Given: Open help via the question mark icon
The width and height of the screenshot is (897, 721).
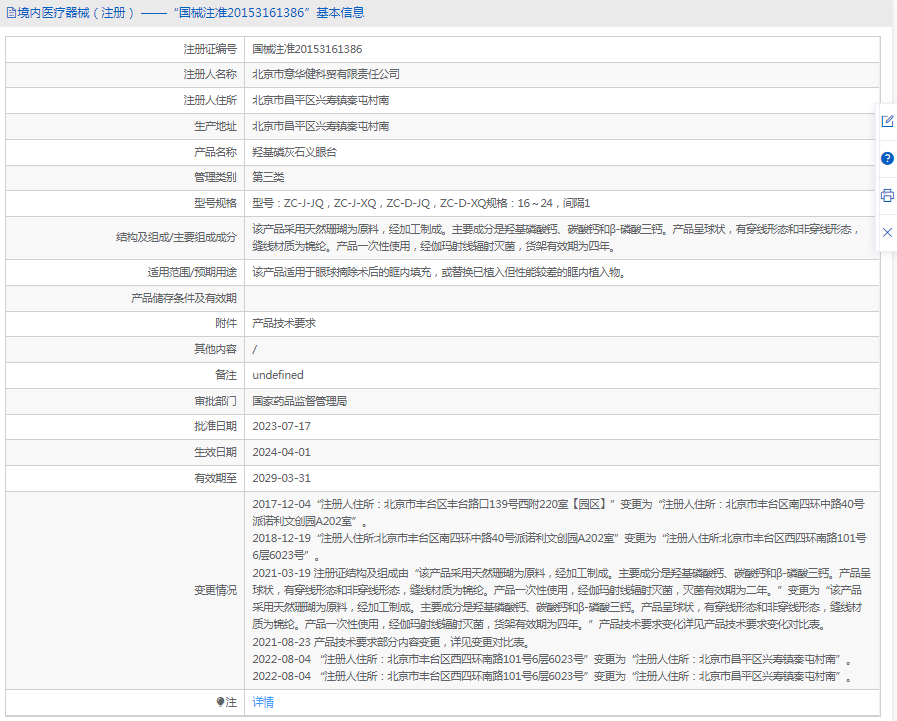Looking at the screenshot, I should click(887, 158).
